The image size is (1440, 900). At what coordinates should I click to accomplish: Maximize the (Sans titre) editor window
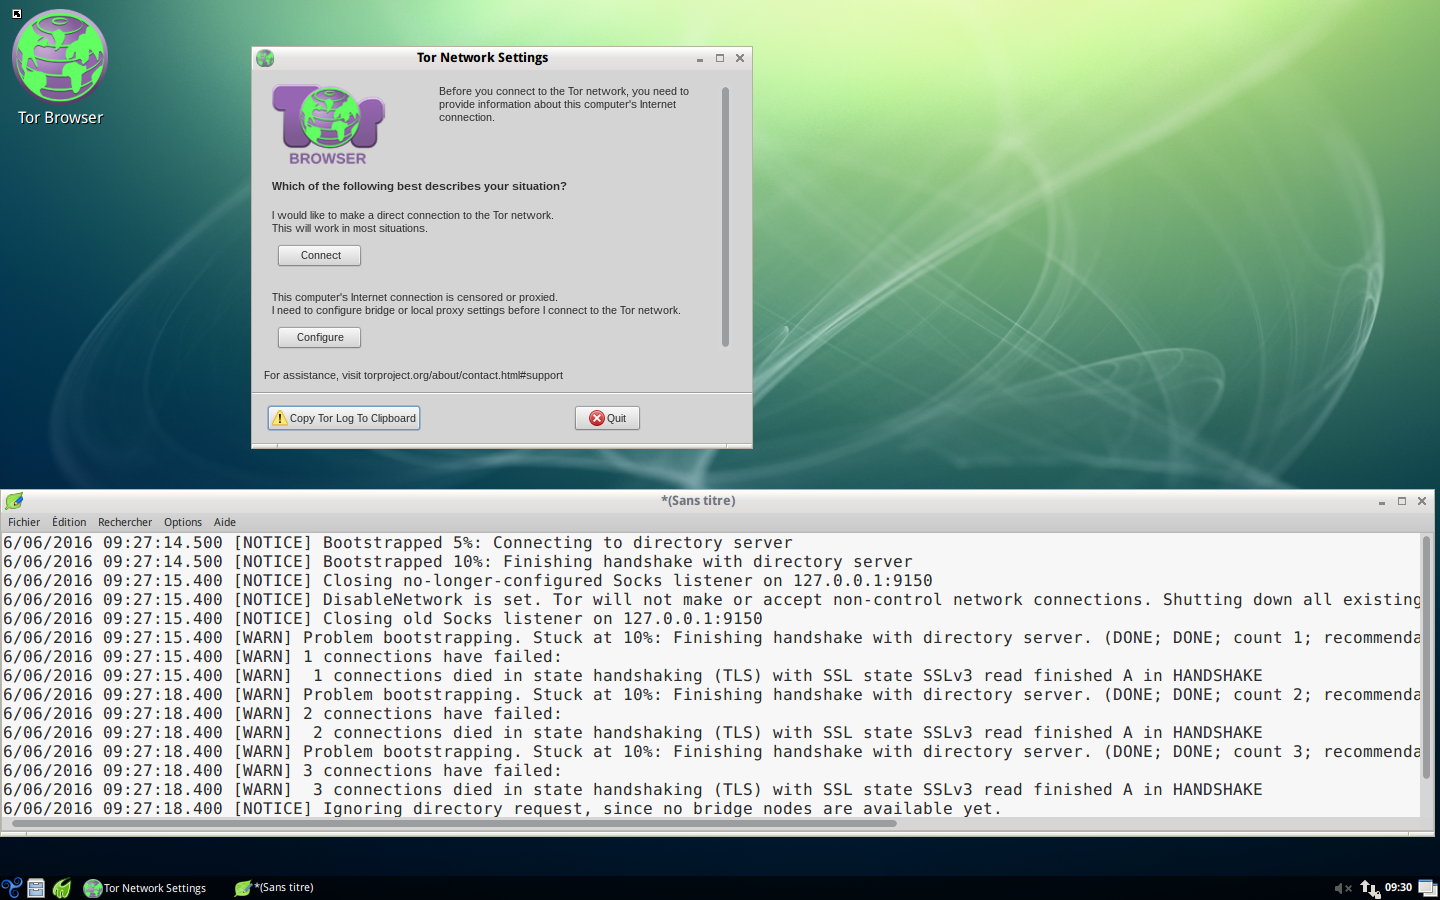(x=1402, y=501)
